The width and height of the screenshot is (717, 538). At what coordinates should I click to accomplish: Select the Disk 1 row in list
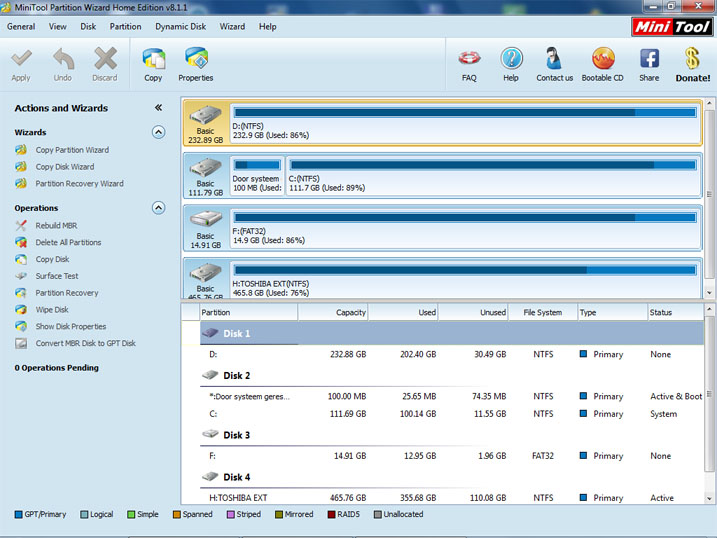click(451, 333)
